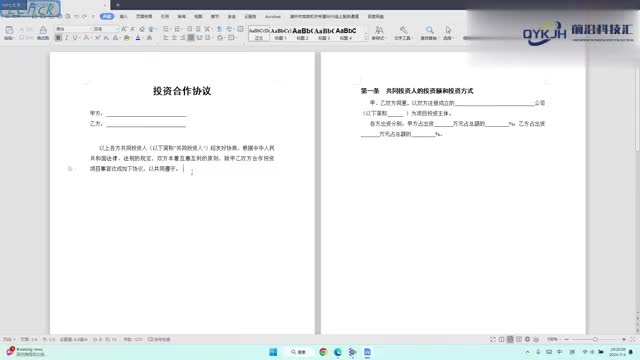Viewport: 640px width, 360px height.
Task: Apply font color swatch
Action: (x=138, y=38)
